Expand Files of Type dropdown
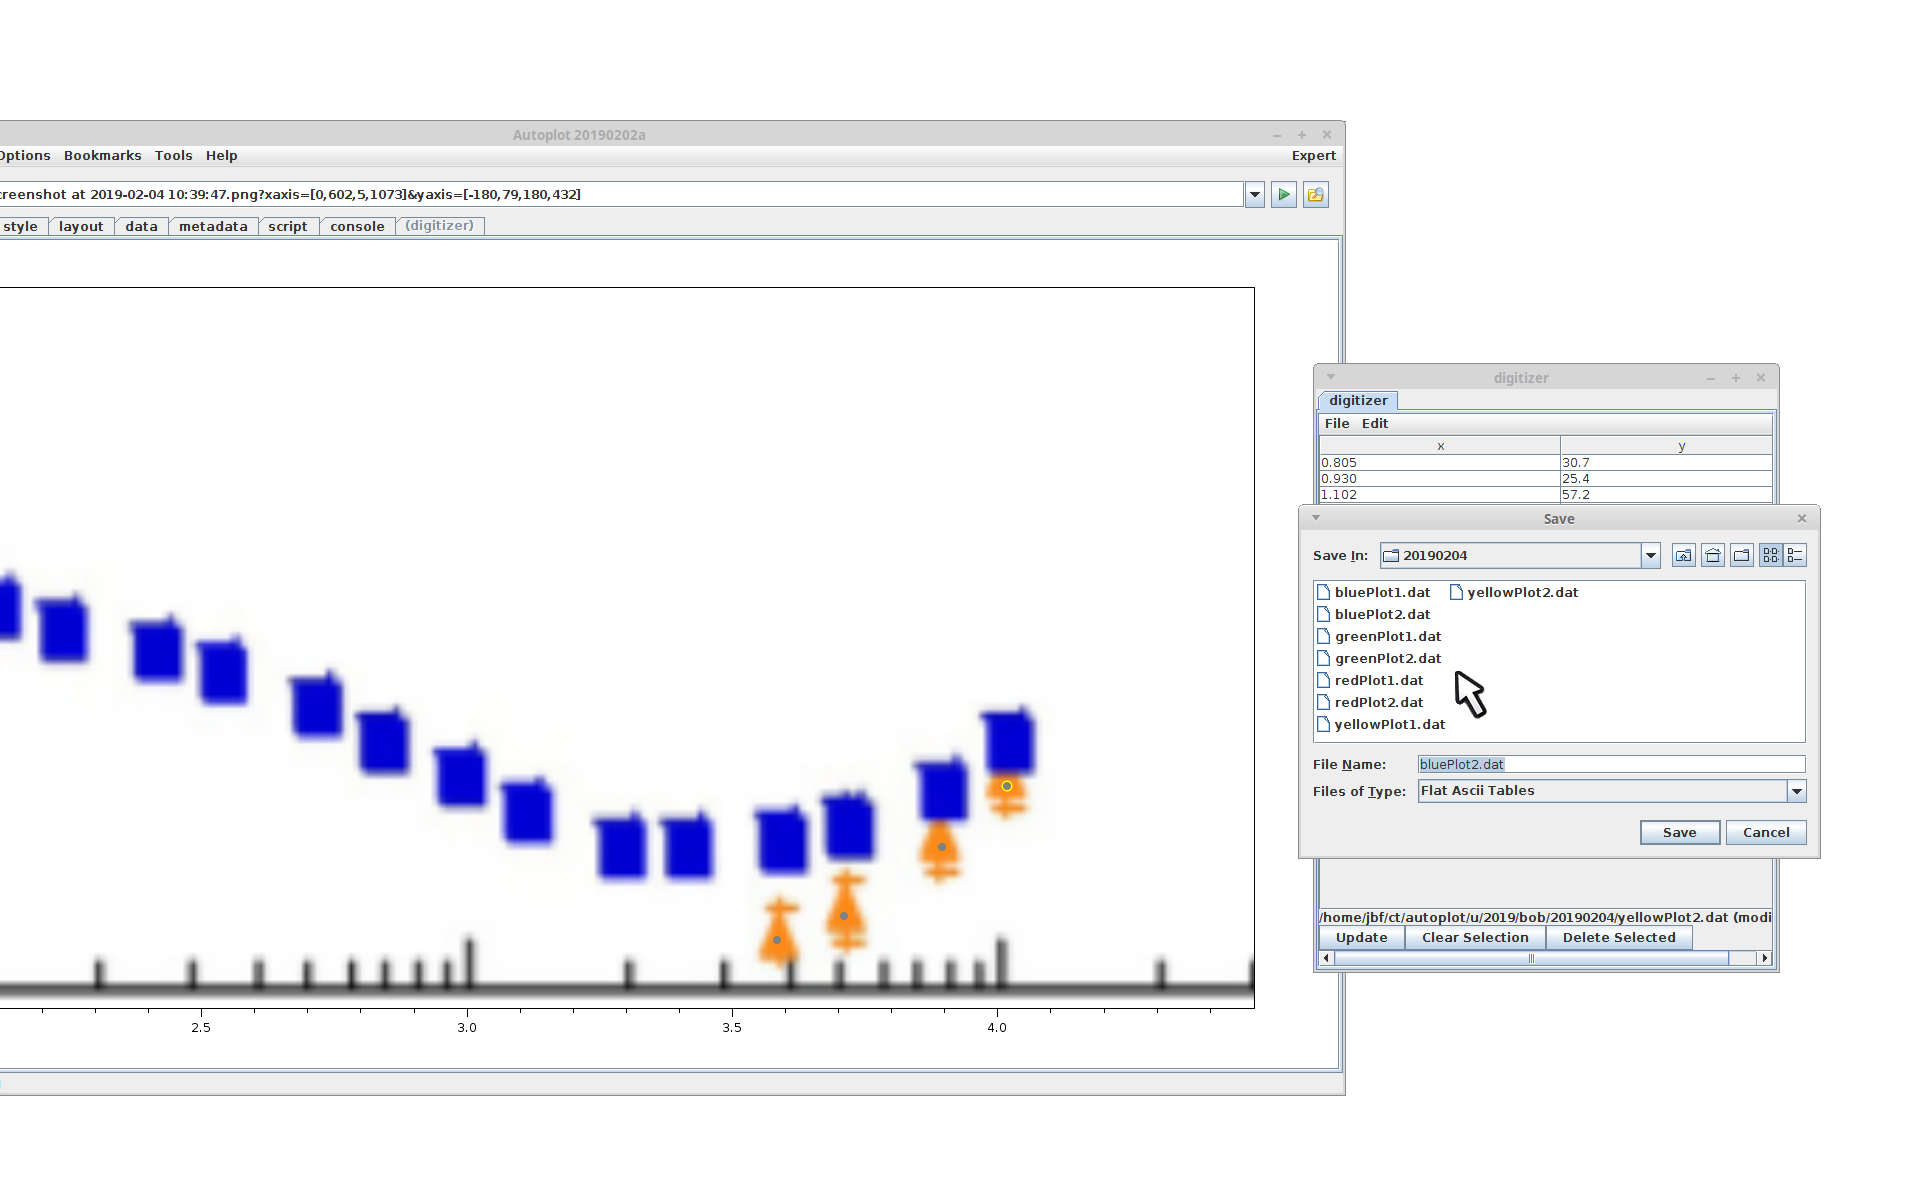Viewport: 1920px width, 1200px height. click(1797, 791)
